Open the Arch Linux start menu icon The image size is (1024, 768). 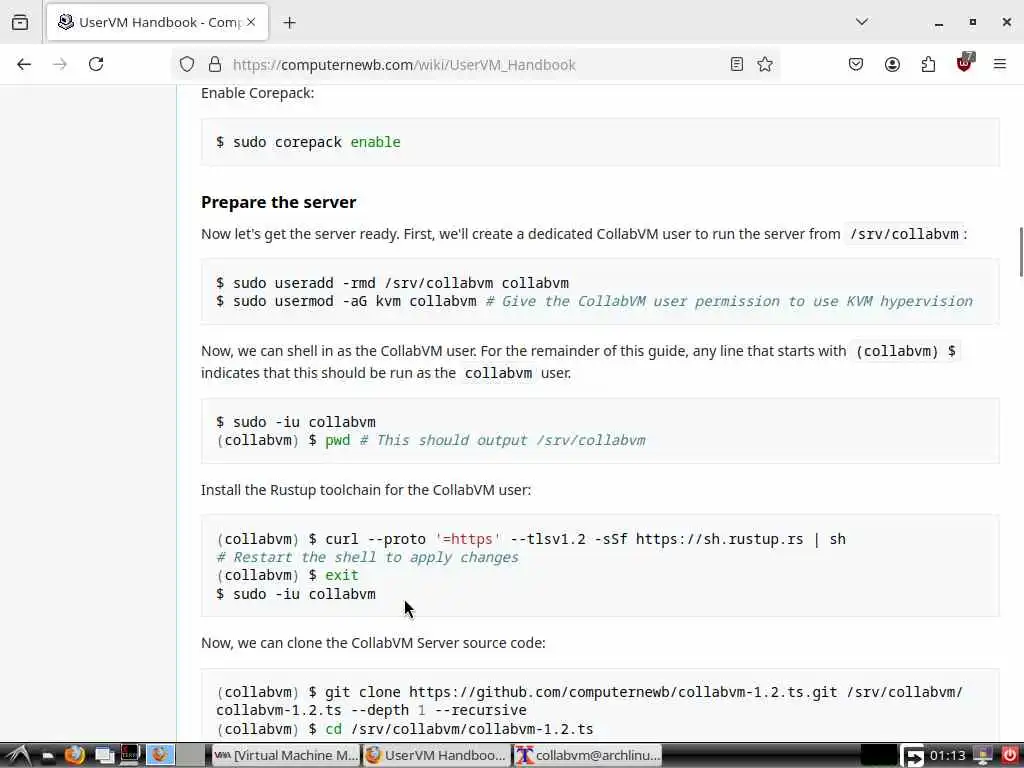(17, 756)
